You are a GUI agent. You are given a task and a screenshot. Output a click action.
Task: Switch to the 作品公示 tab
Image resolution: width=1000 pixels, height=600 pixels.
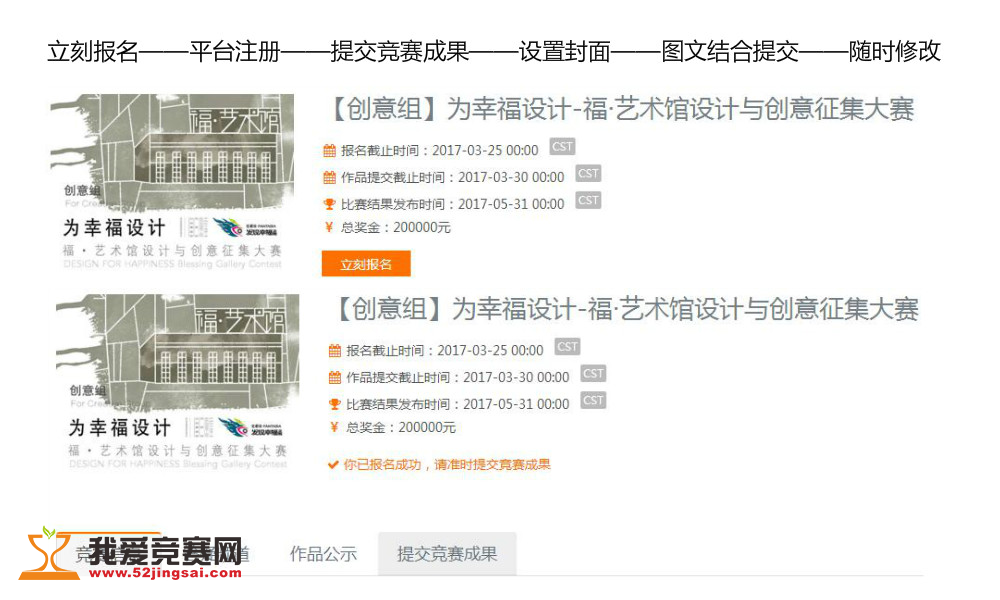pos(323,554)
